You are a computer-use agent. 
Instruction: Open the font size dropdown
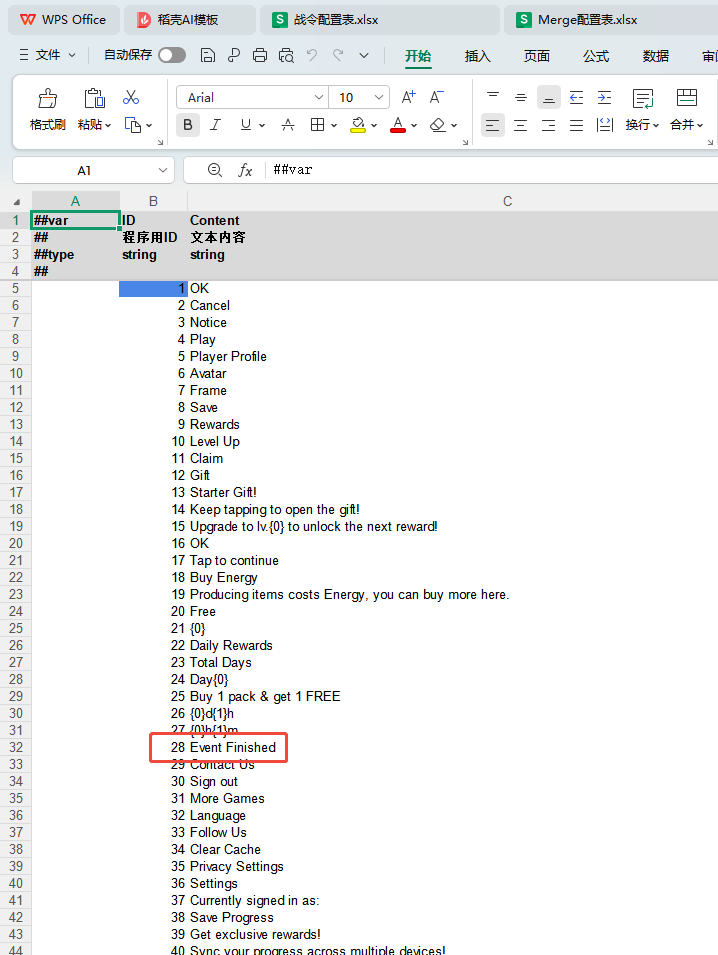[x=379, y=97]
